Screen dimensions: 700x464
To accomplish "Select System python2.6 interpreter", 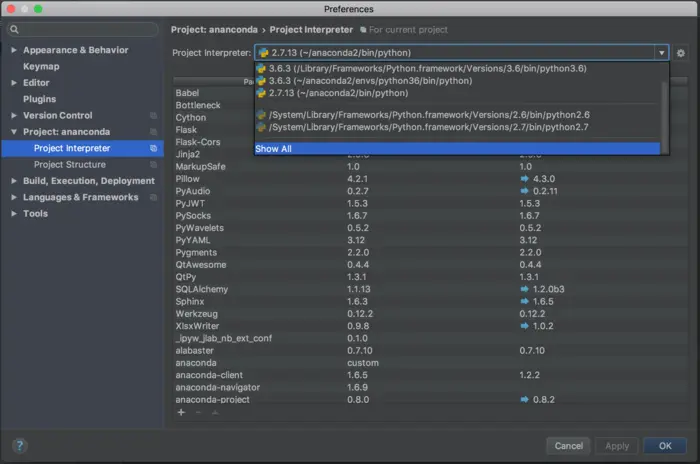I will pyautogui.click(x=458, y=115).
